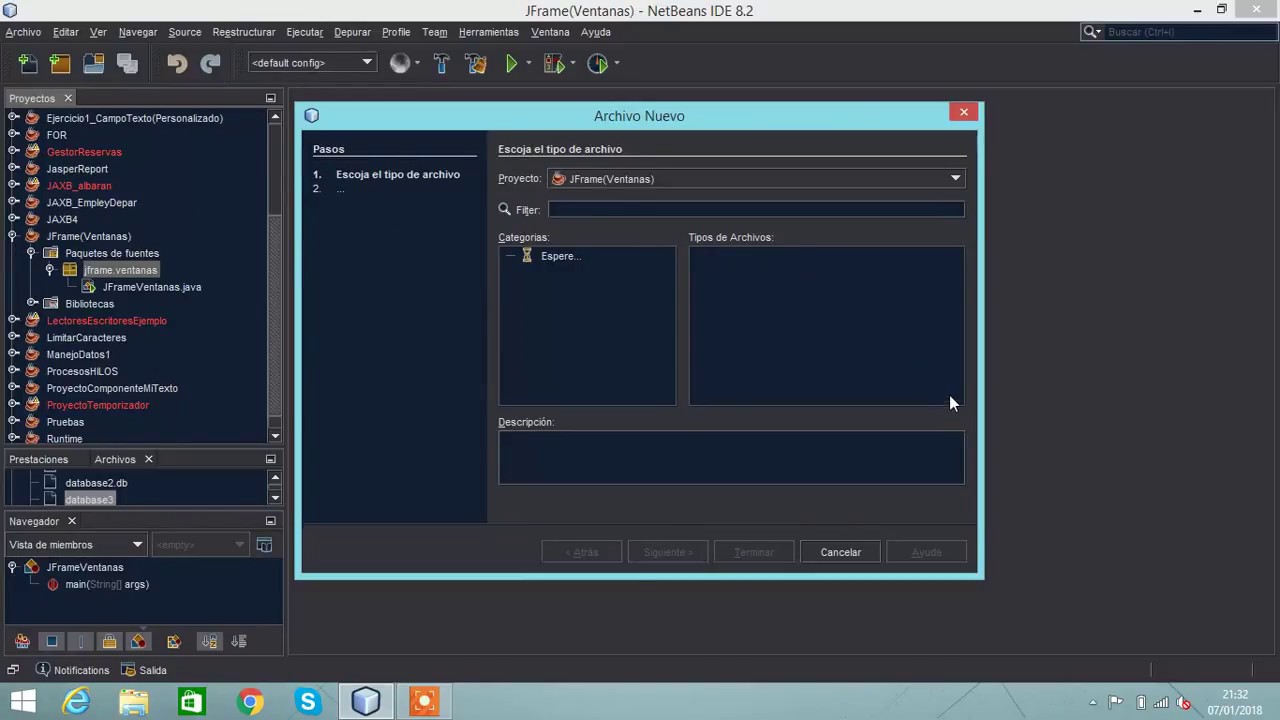Screen dimensions: 1280x720
Task: Open the Ventana menu
Action: pos(550,32)
